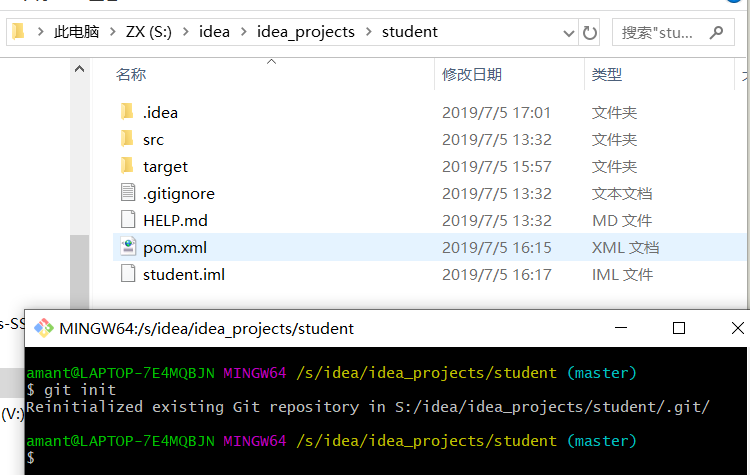The width and height of the screenshot is (750, 475).
Task: Select the HELP.md file icon
Action: coord(126,220)
